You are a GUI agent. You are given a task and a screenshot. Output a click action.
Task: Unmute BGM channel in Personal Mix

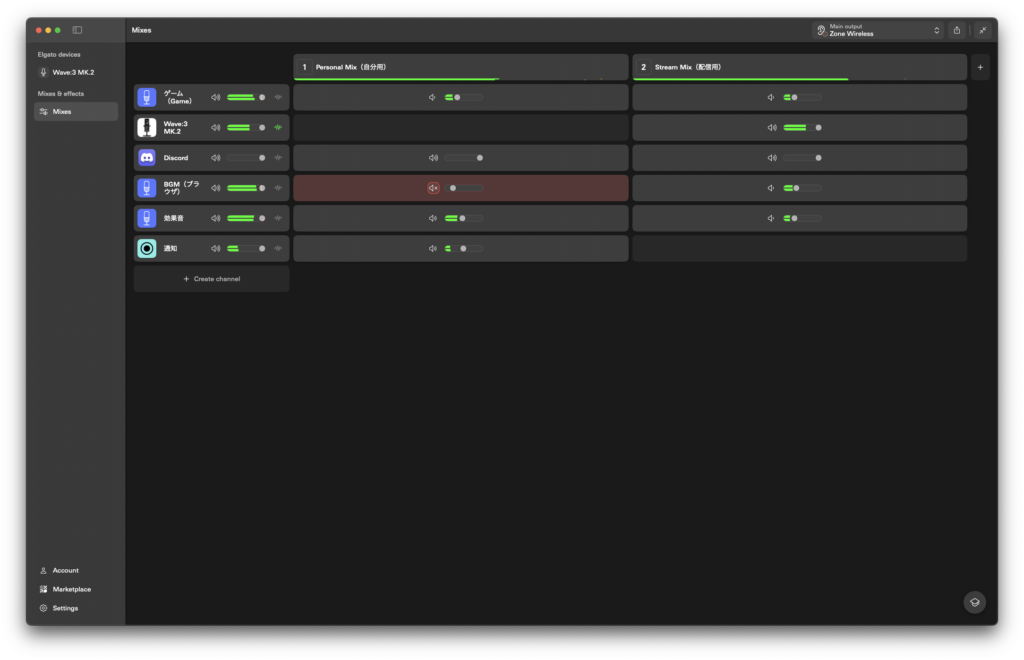pos(433,188)
